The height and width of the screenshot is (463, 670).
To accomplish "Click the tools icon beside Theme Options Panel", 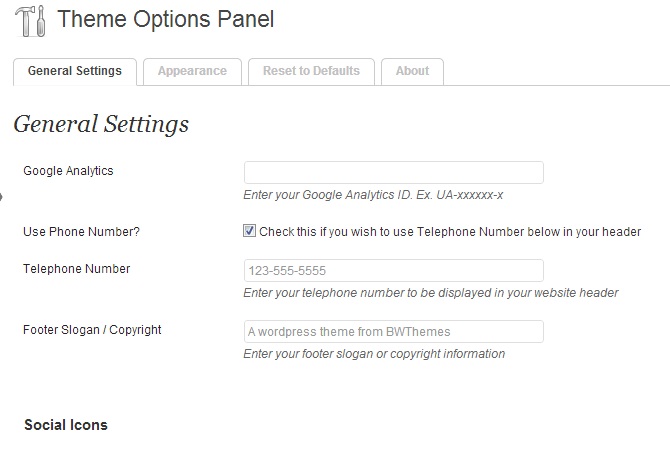I will 31,20.
